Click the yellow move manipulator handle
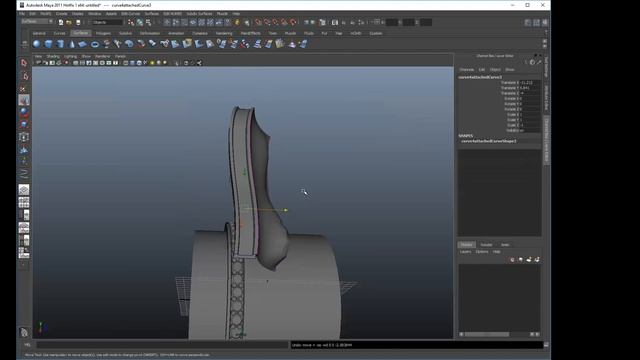The image size is (640, 360). click(286, 210)
